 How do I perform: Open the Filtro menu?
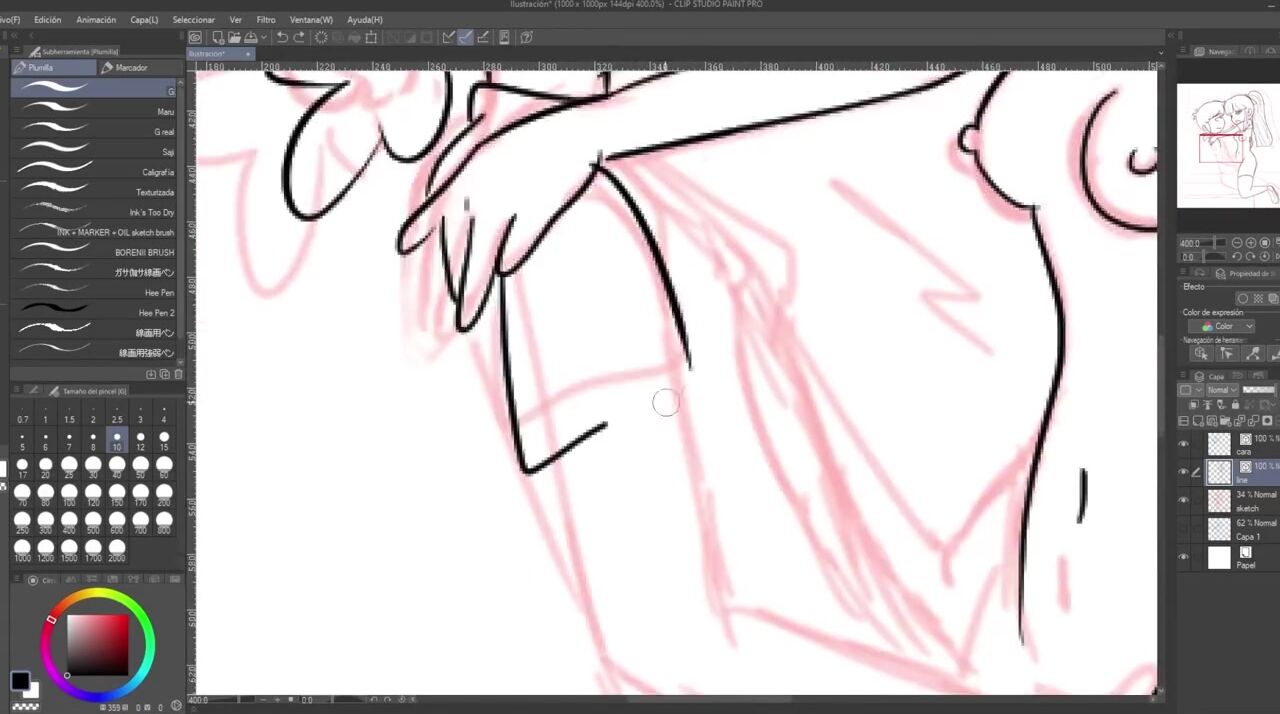pos(266,19)
